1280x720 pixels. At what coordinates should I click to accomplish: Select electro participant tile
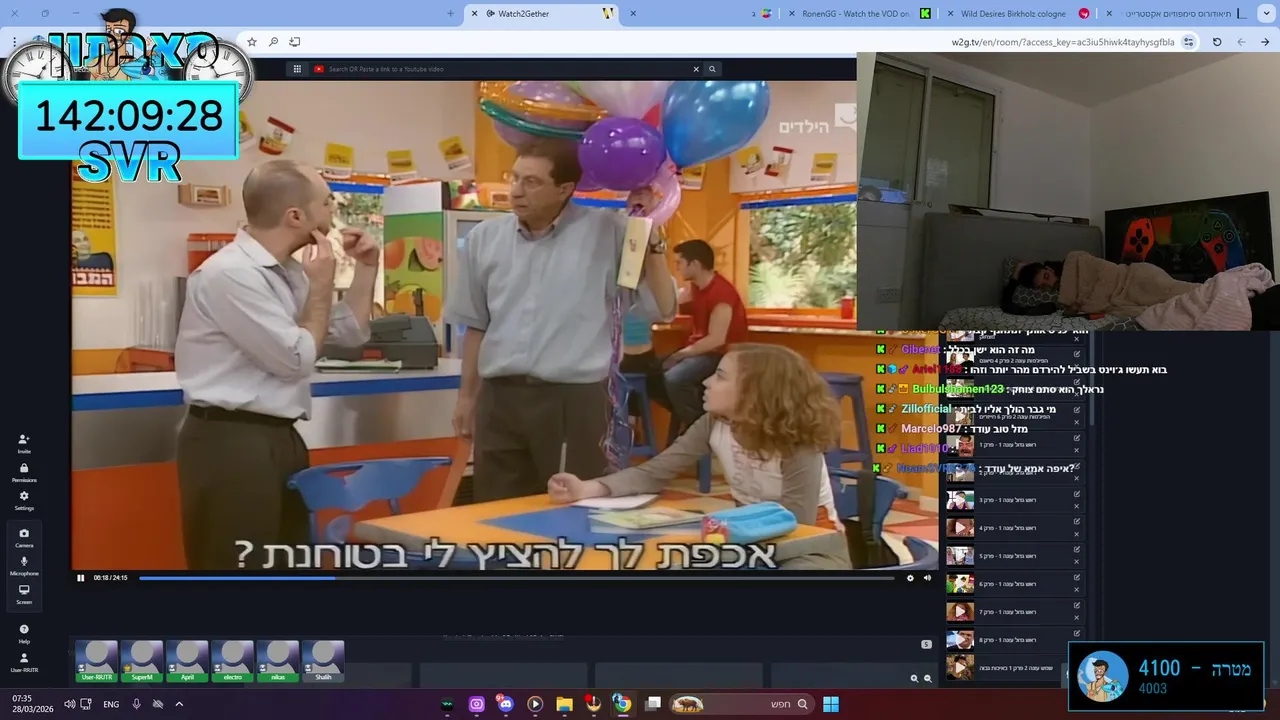[232, 661]
